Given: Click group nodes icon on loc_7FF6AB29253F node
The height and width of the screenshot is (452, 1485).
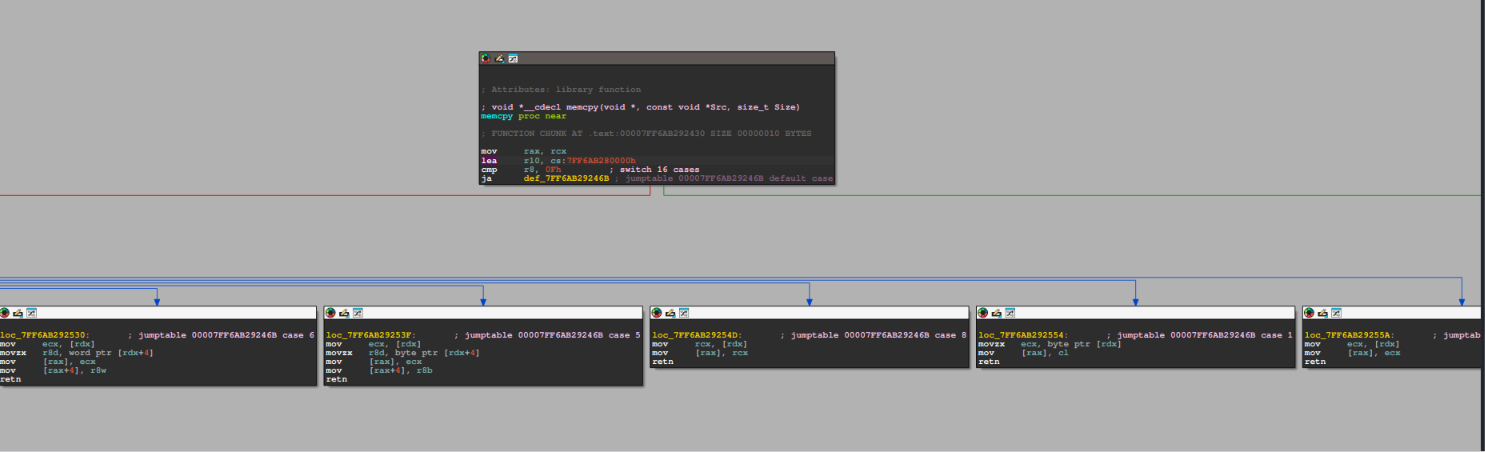Looking at the screenshot, I should [358, 313].
